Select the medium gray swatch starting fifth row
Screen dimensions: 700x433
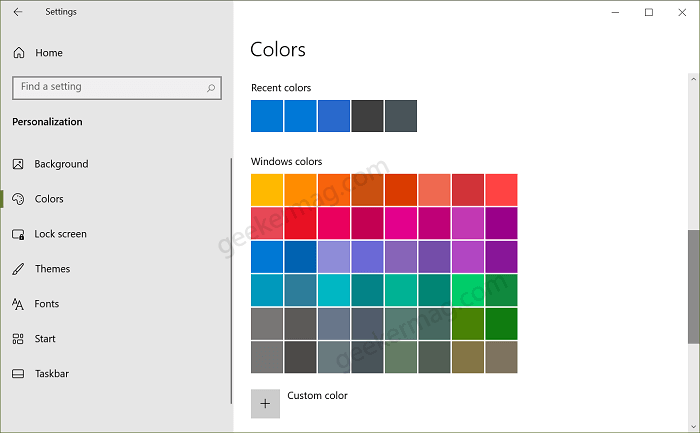point(267,324)
